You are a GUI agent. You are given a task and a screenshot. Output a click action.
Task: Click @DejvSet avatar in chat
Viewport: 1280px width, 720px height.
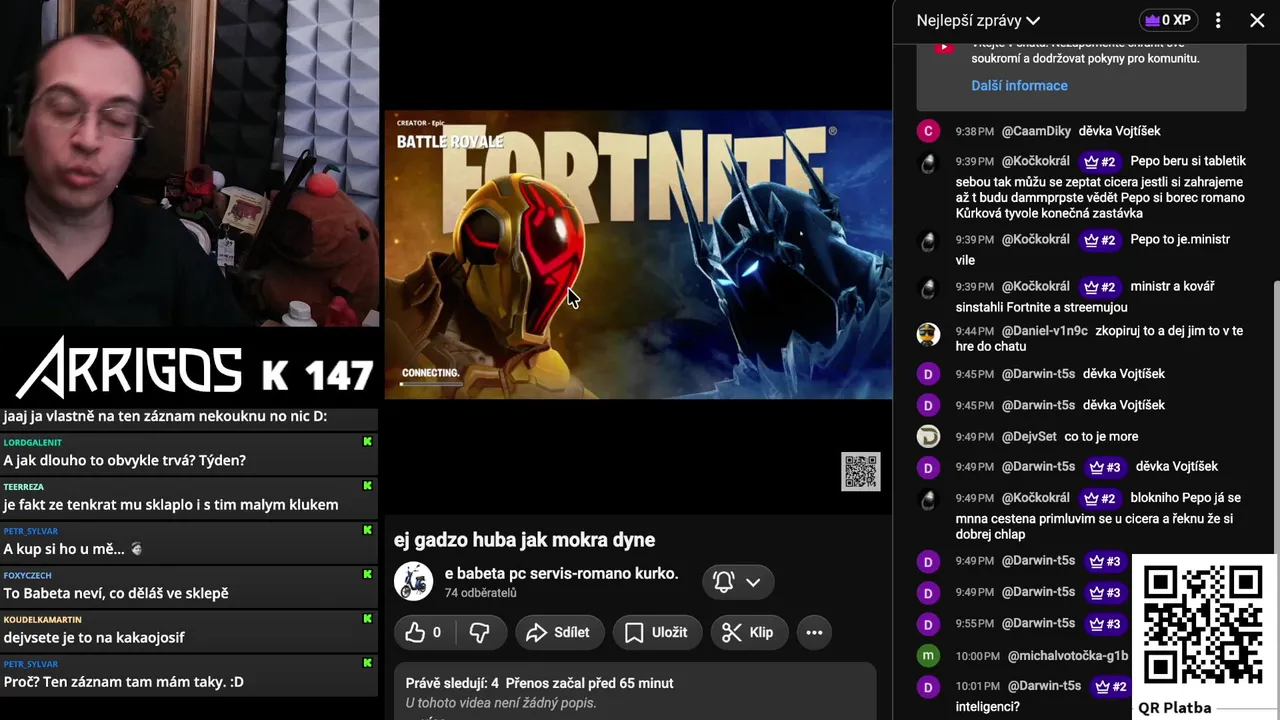tap(928, 436)
